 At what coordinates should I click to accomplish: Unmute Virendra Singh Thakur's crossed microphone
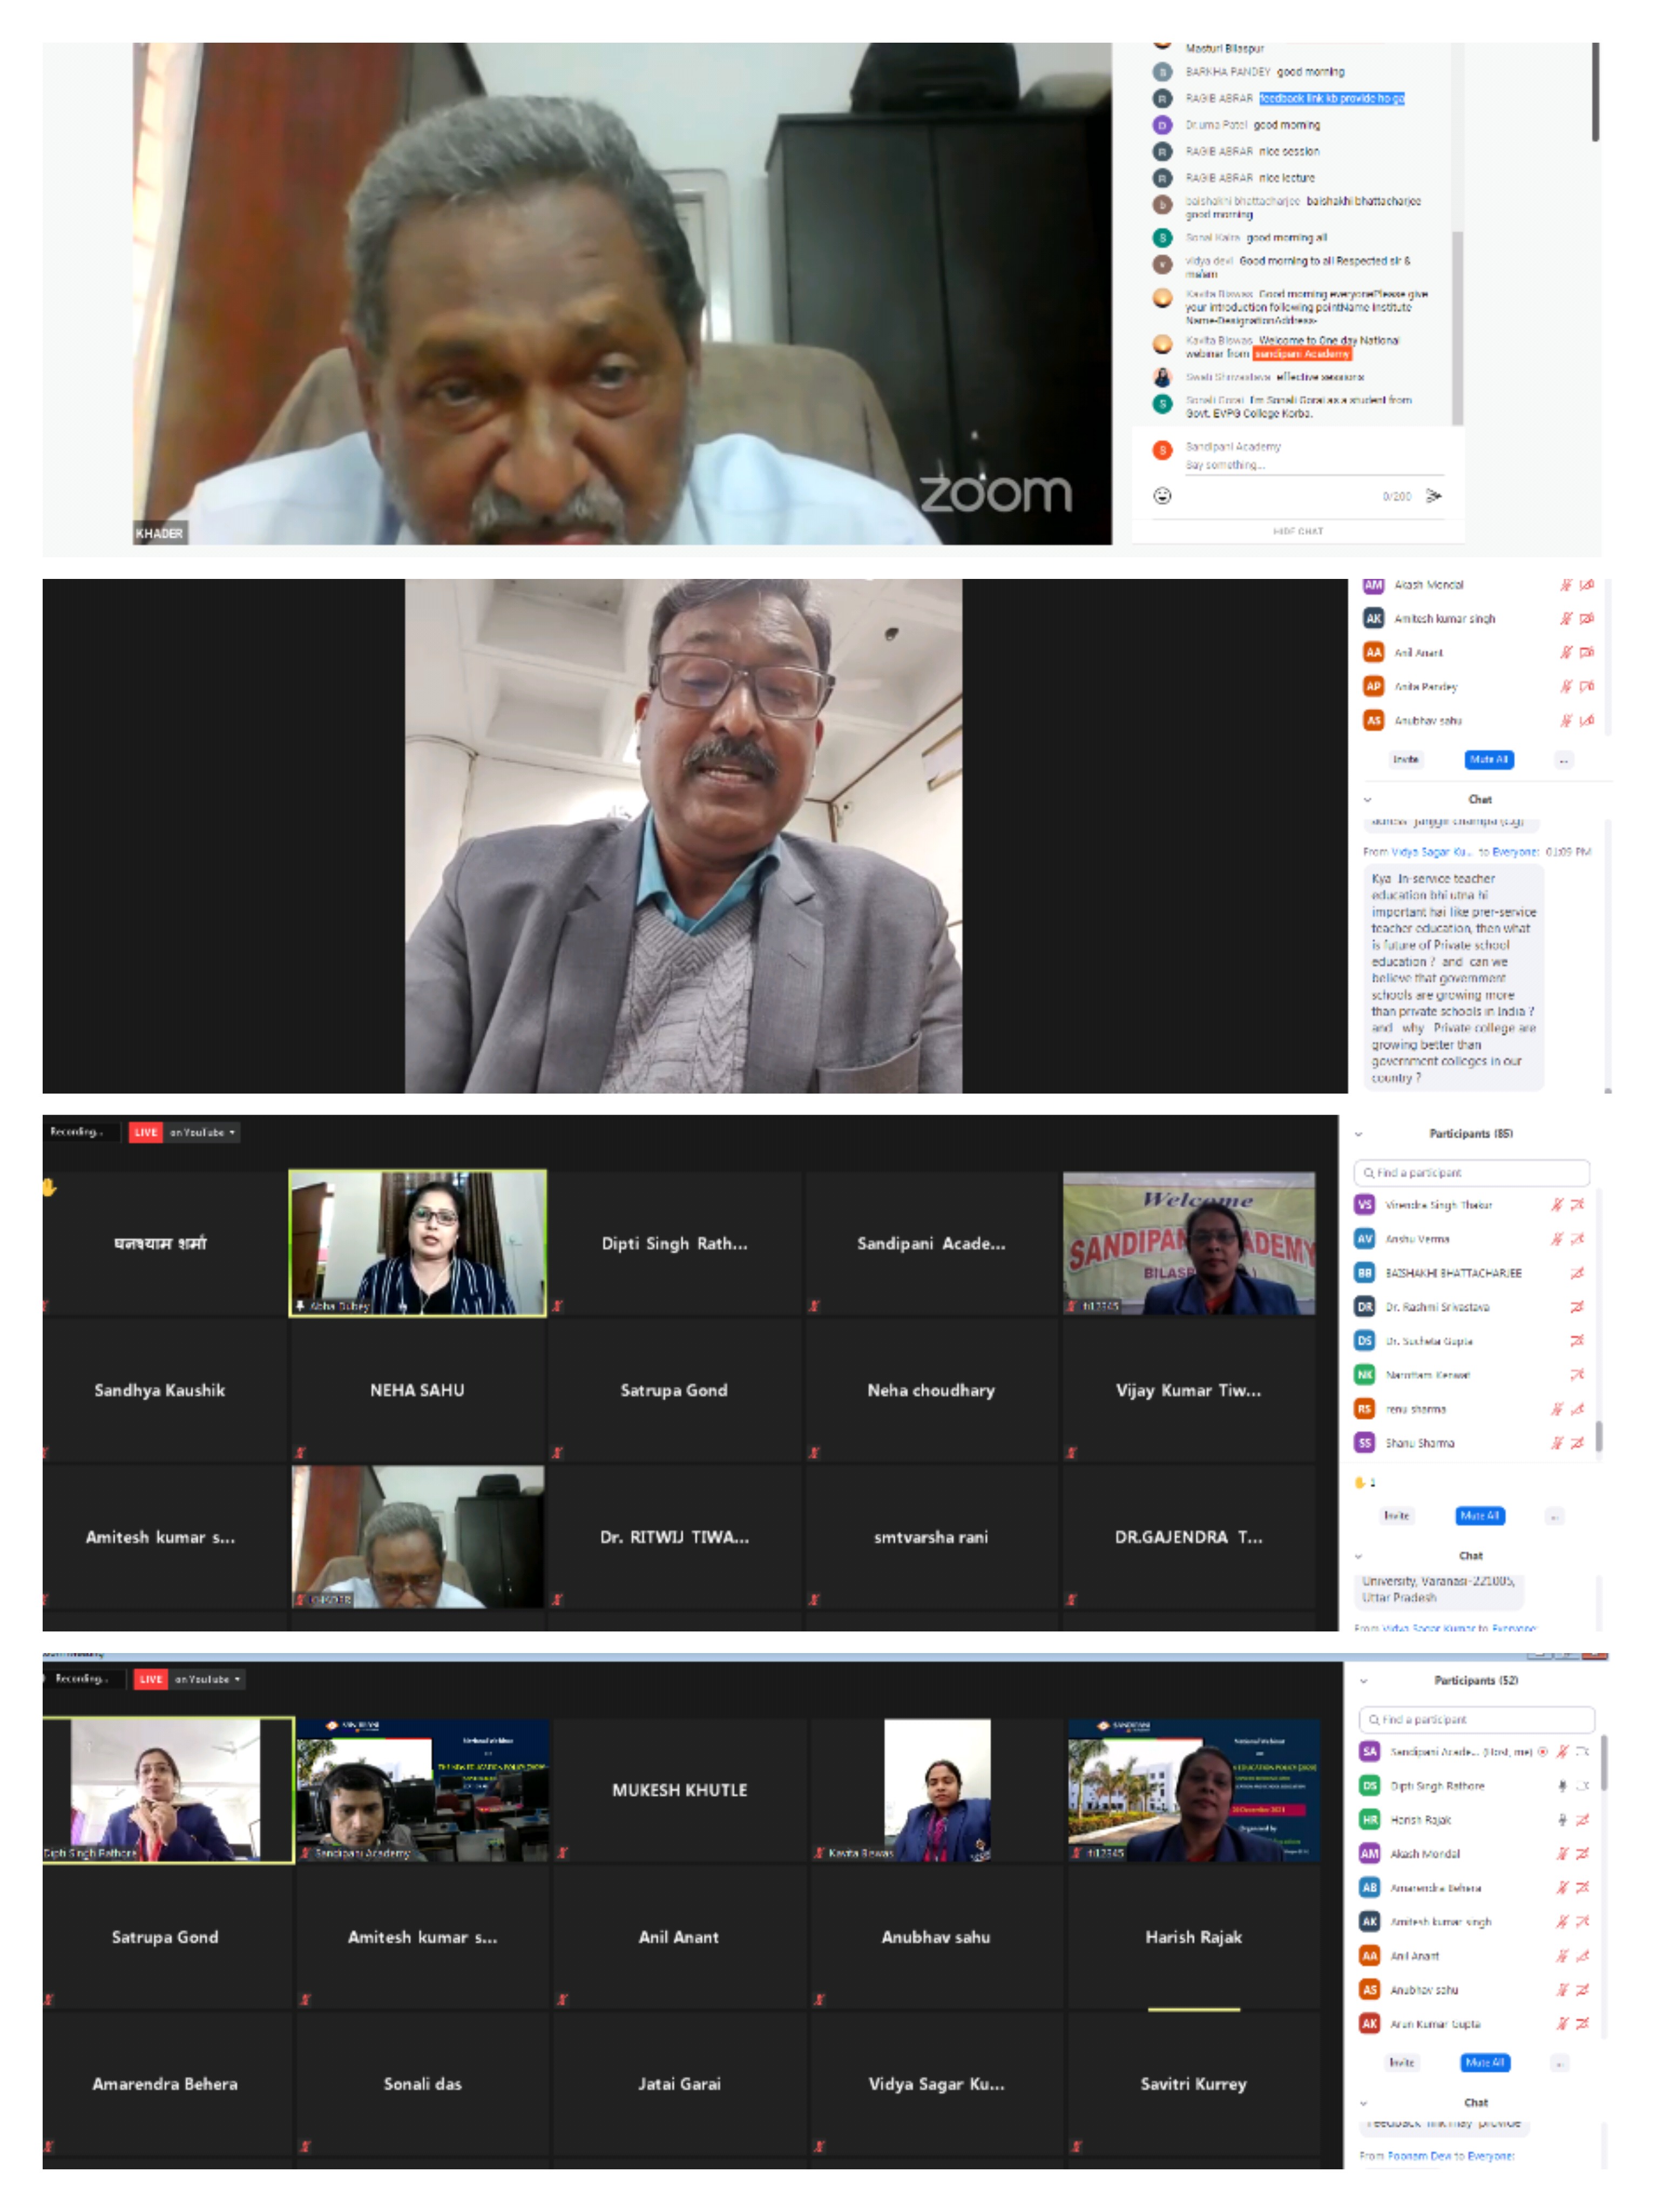pyautogui.click(x=1557, y=1205)
